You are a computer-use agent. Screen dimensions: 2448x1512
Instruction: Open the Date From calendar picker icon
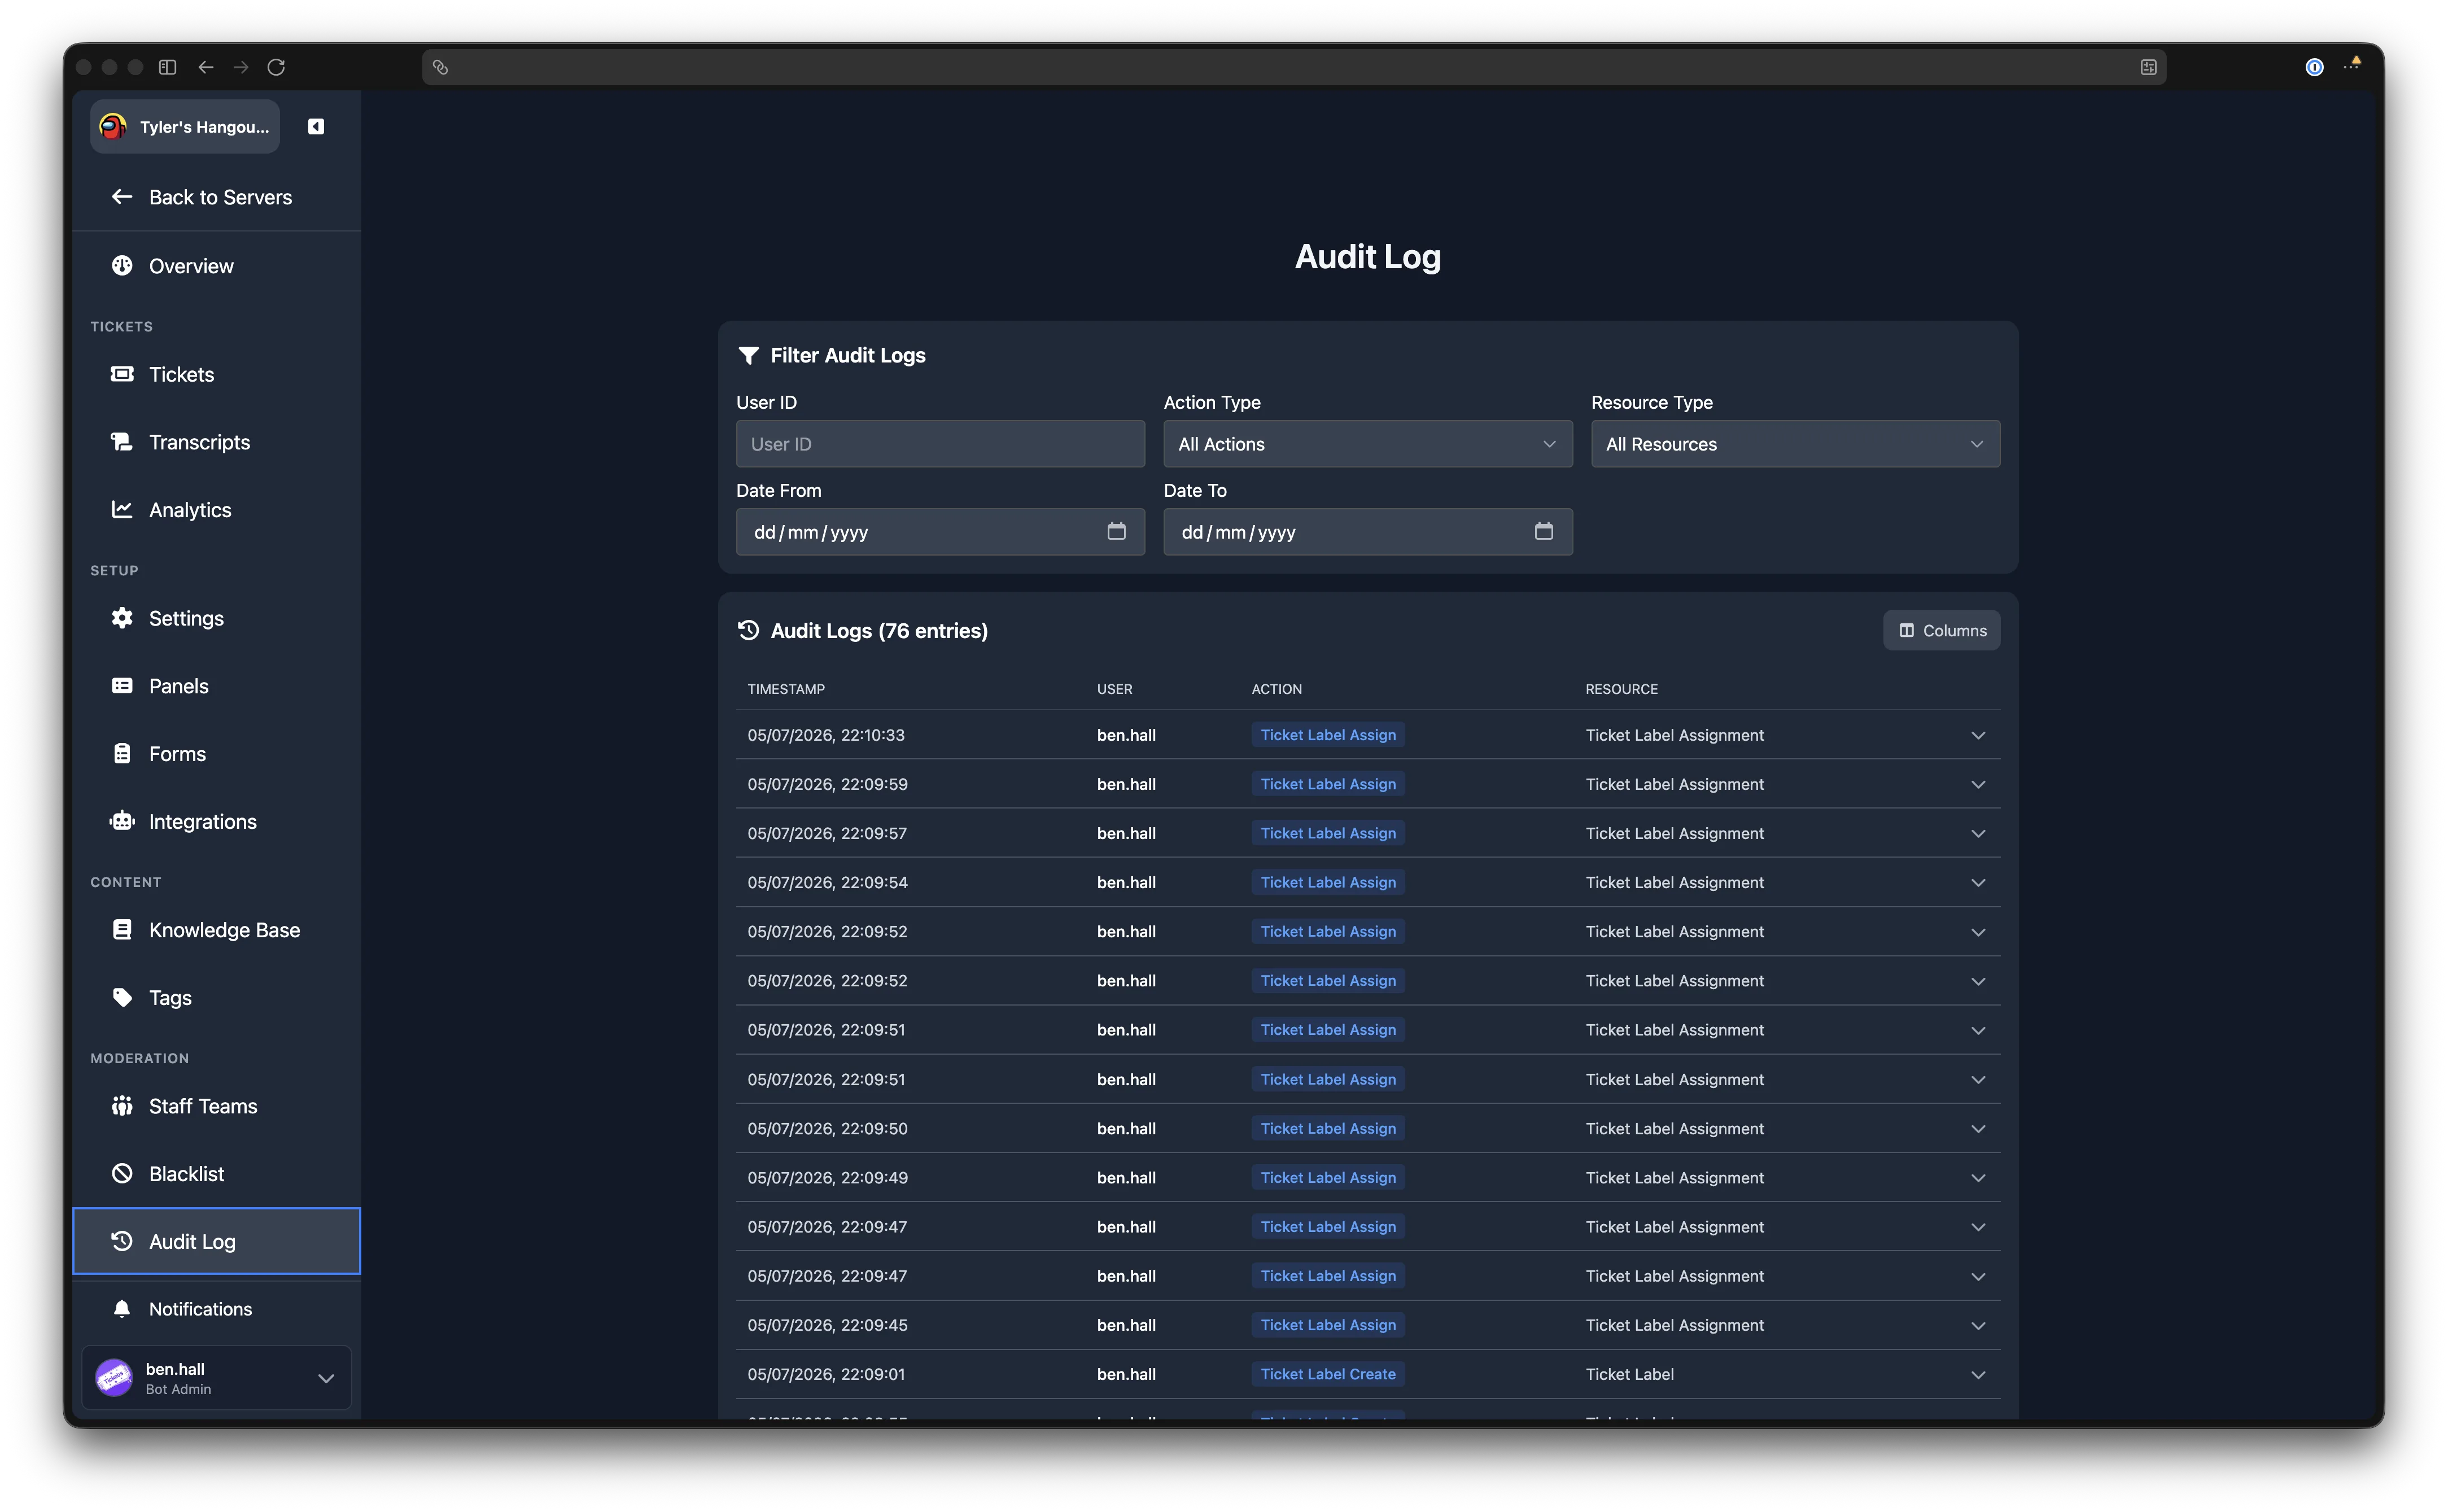pos(1116,531)
